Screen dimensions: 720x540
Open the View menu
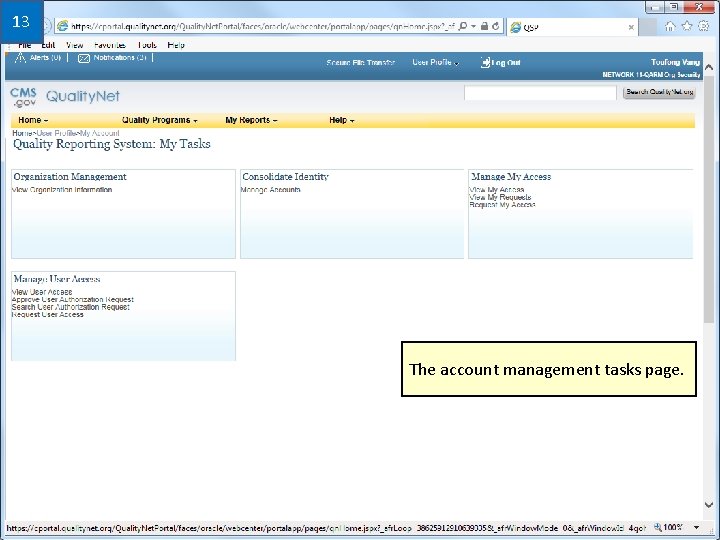74,45
